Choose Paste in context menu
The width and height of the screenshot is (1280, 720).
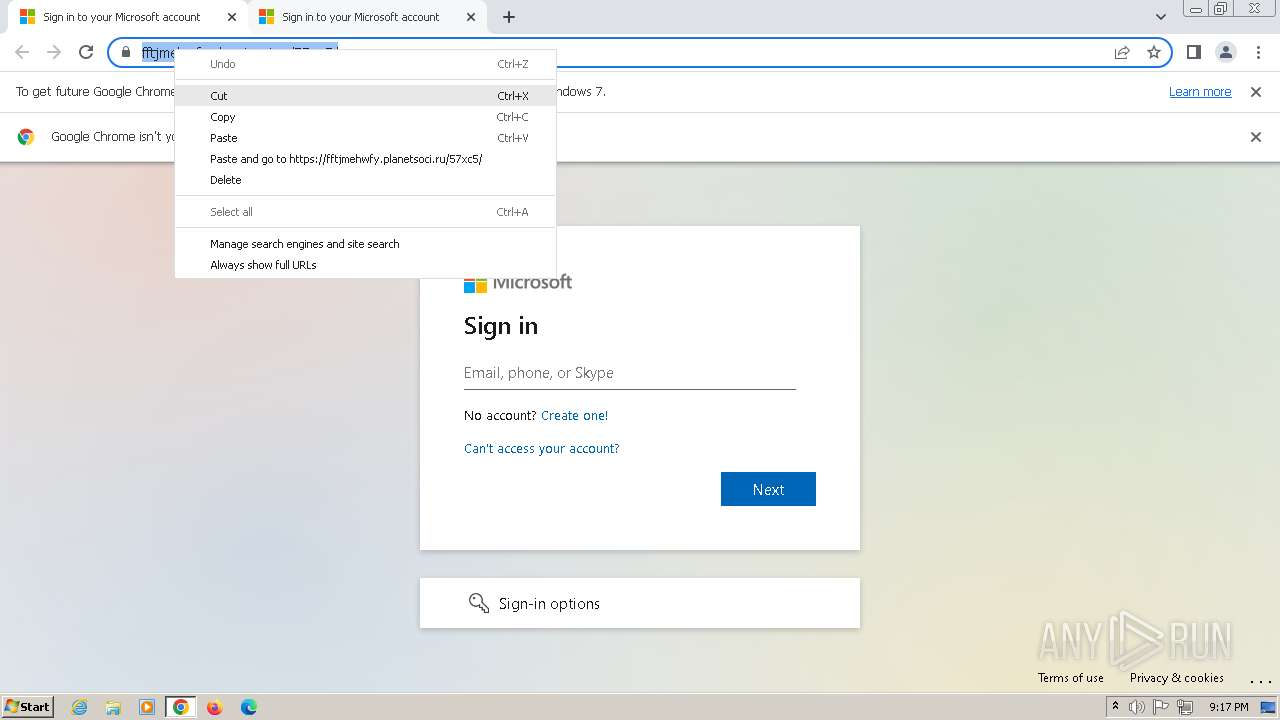[366, 138]
